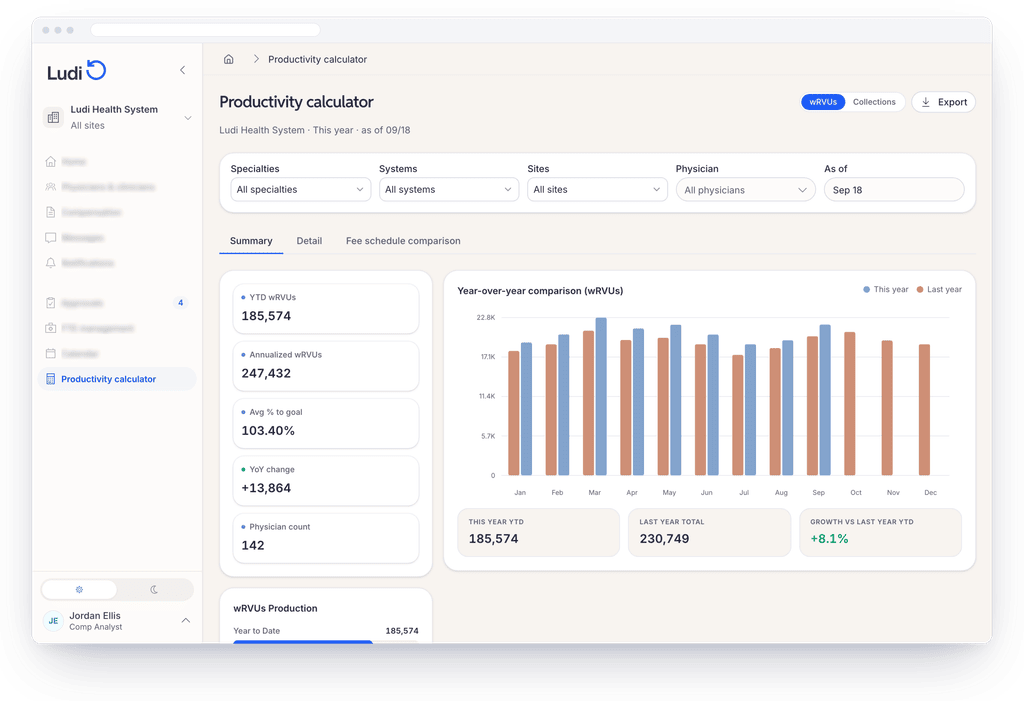1024x701 pixels.
Task: Open the All physicians dropdown
Action: 745,189
